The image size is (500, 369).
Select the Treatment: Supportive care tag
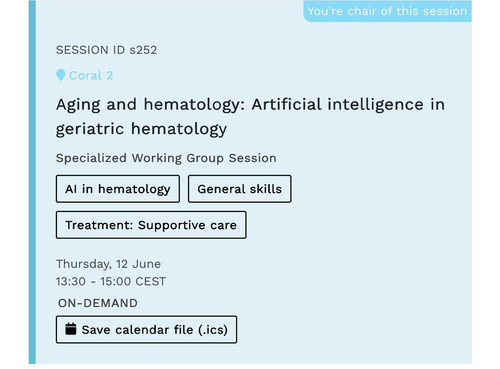coord(151,225)
